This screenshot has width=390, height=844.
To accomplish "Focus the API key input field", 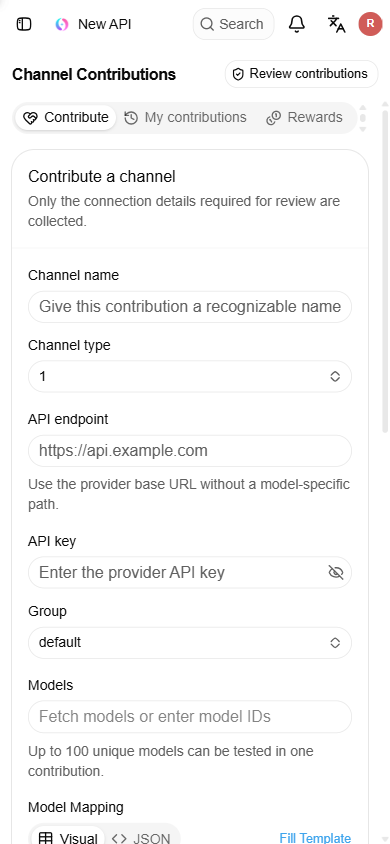I will pyautogui.click(x=190, y=572).
